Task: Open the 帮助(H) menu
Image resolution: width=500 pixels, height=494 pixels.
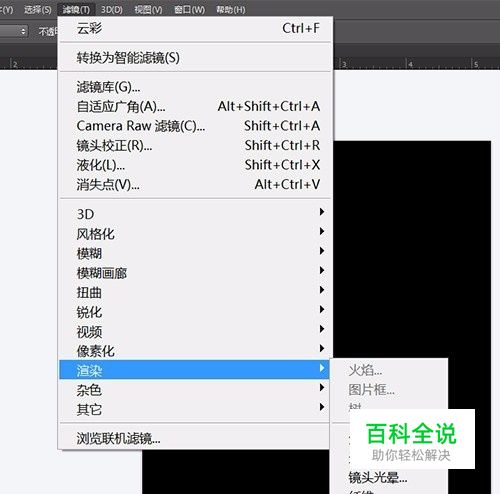Action: tap(231, 9)
